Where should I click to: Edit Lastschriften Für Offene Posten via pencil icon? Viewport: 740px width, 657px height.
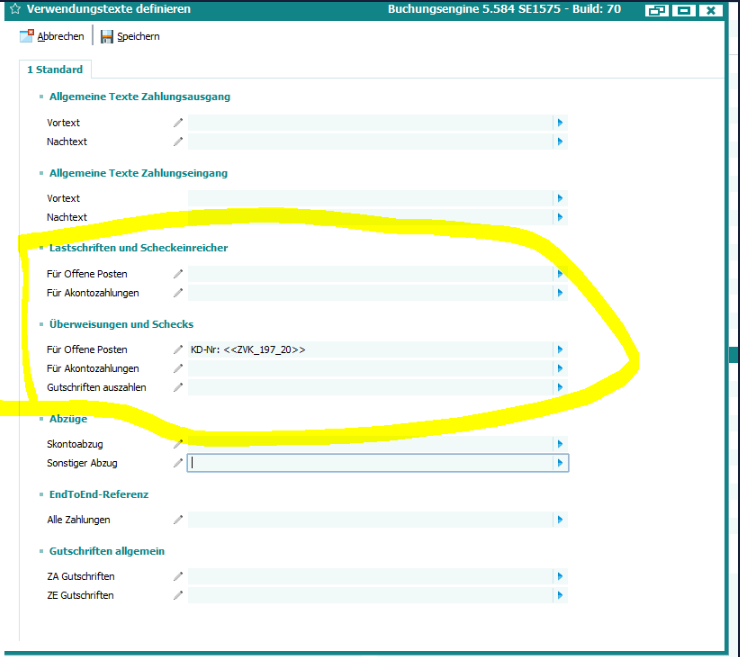click(178, 274)
